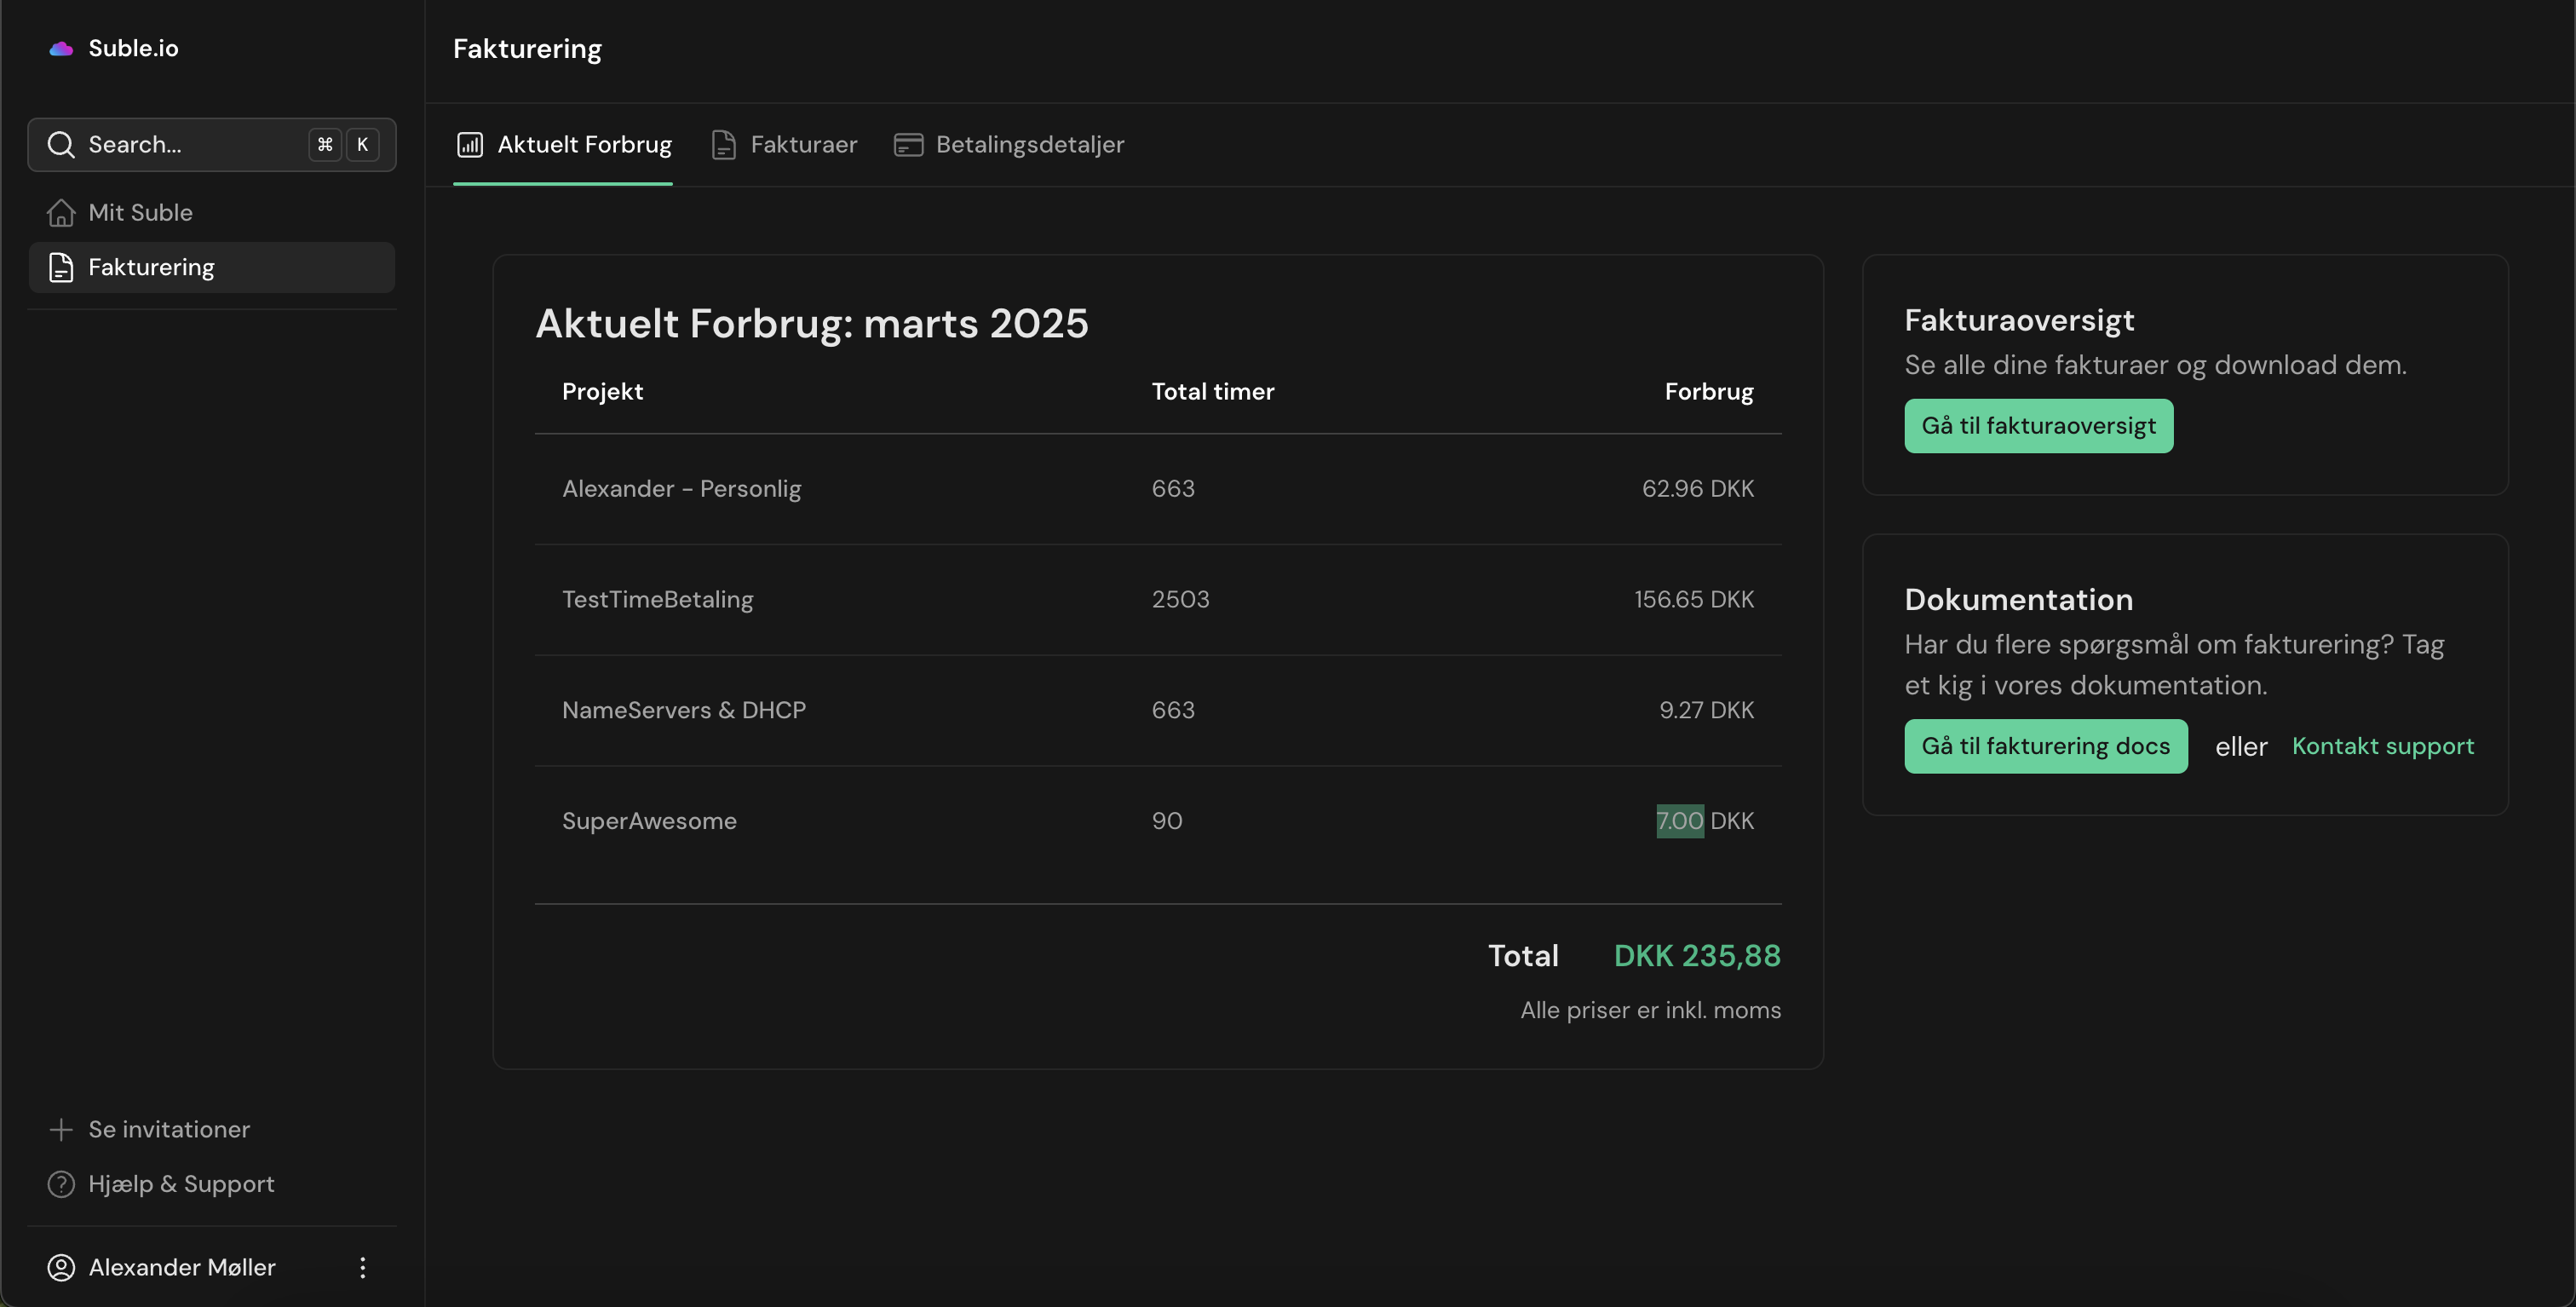
Task: Click the SuperAwesome project name
Action: (x=649, y=821)
